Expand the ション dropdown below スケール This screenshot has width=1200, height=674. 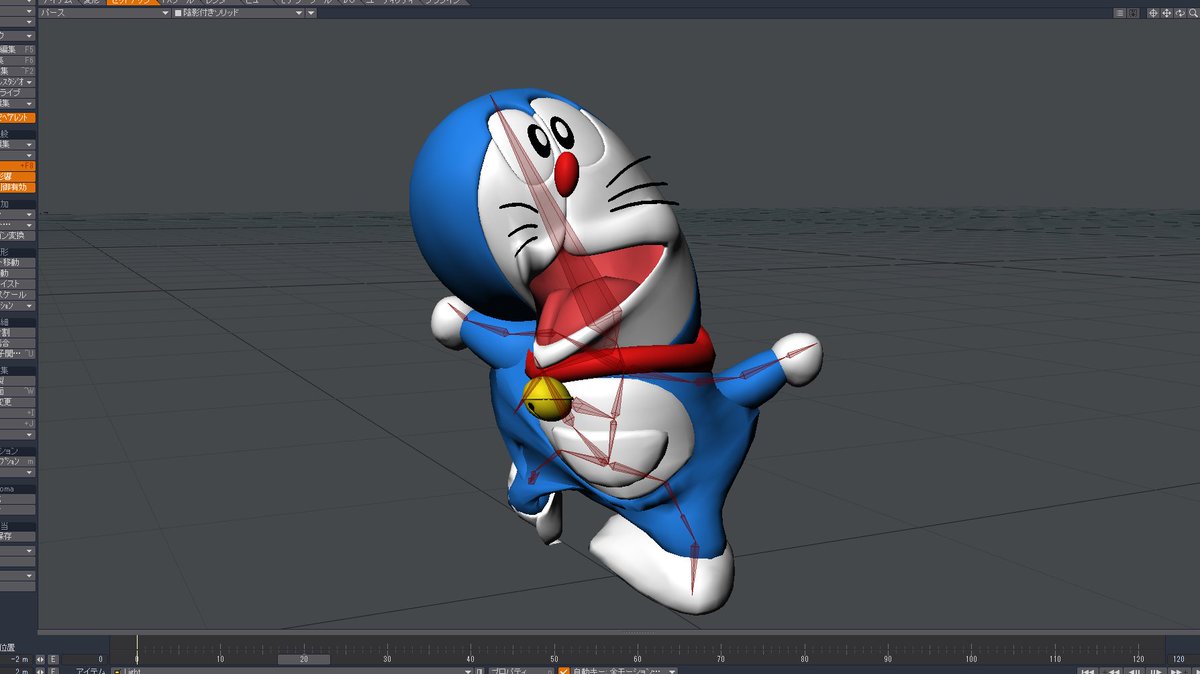(17, 305)
